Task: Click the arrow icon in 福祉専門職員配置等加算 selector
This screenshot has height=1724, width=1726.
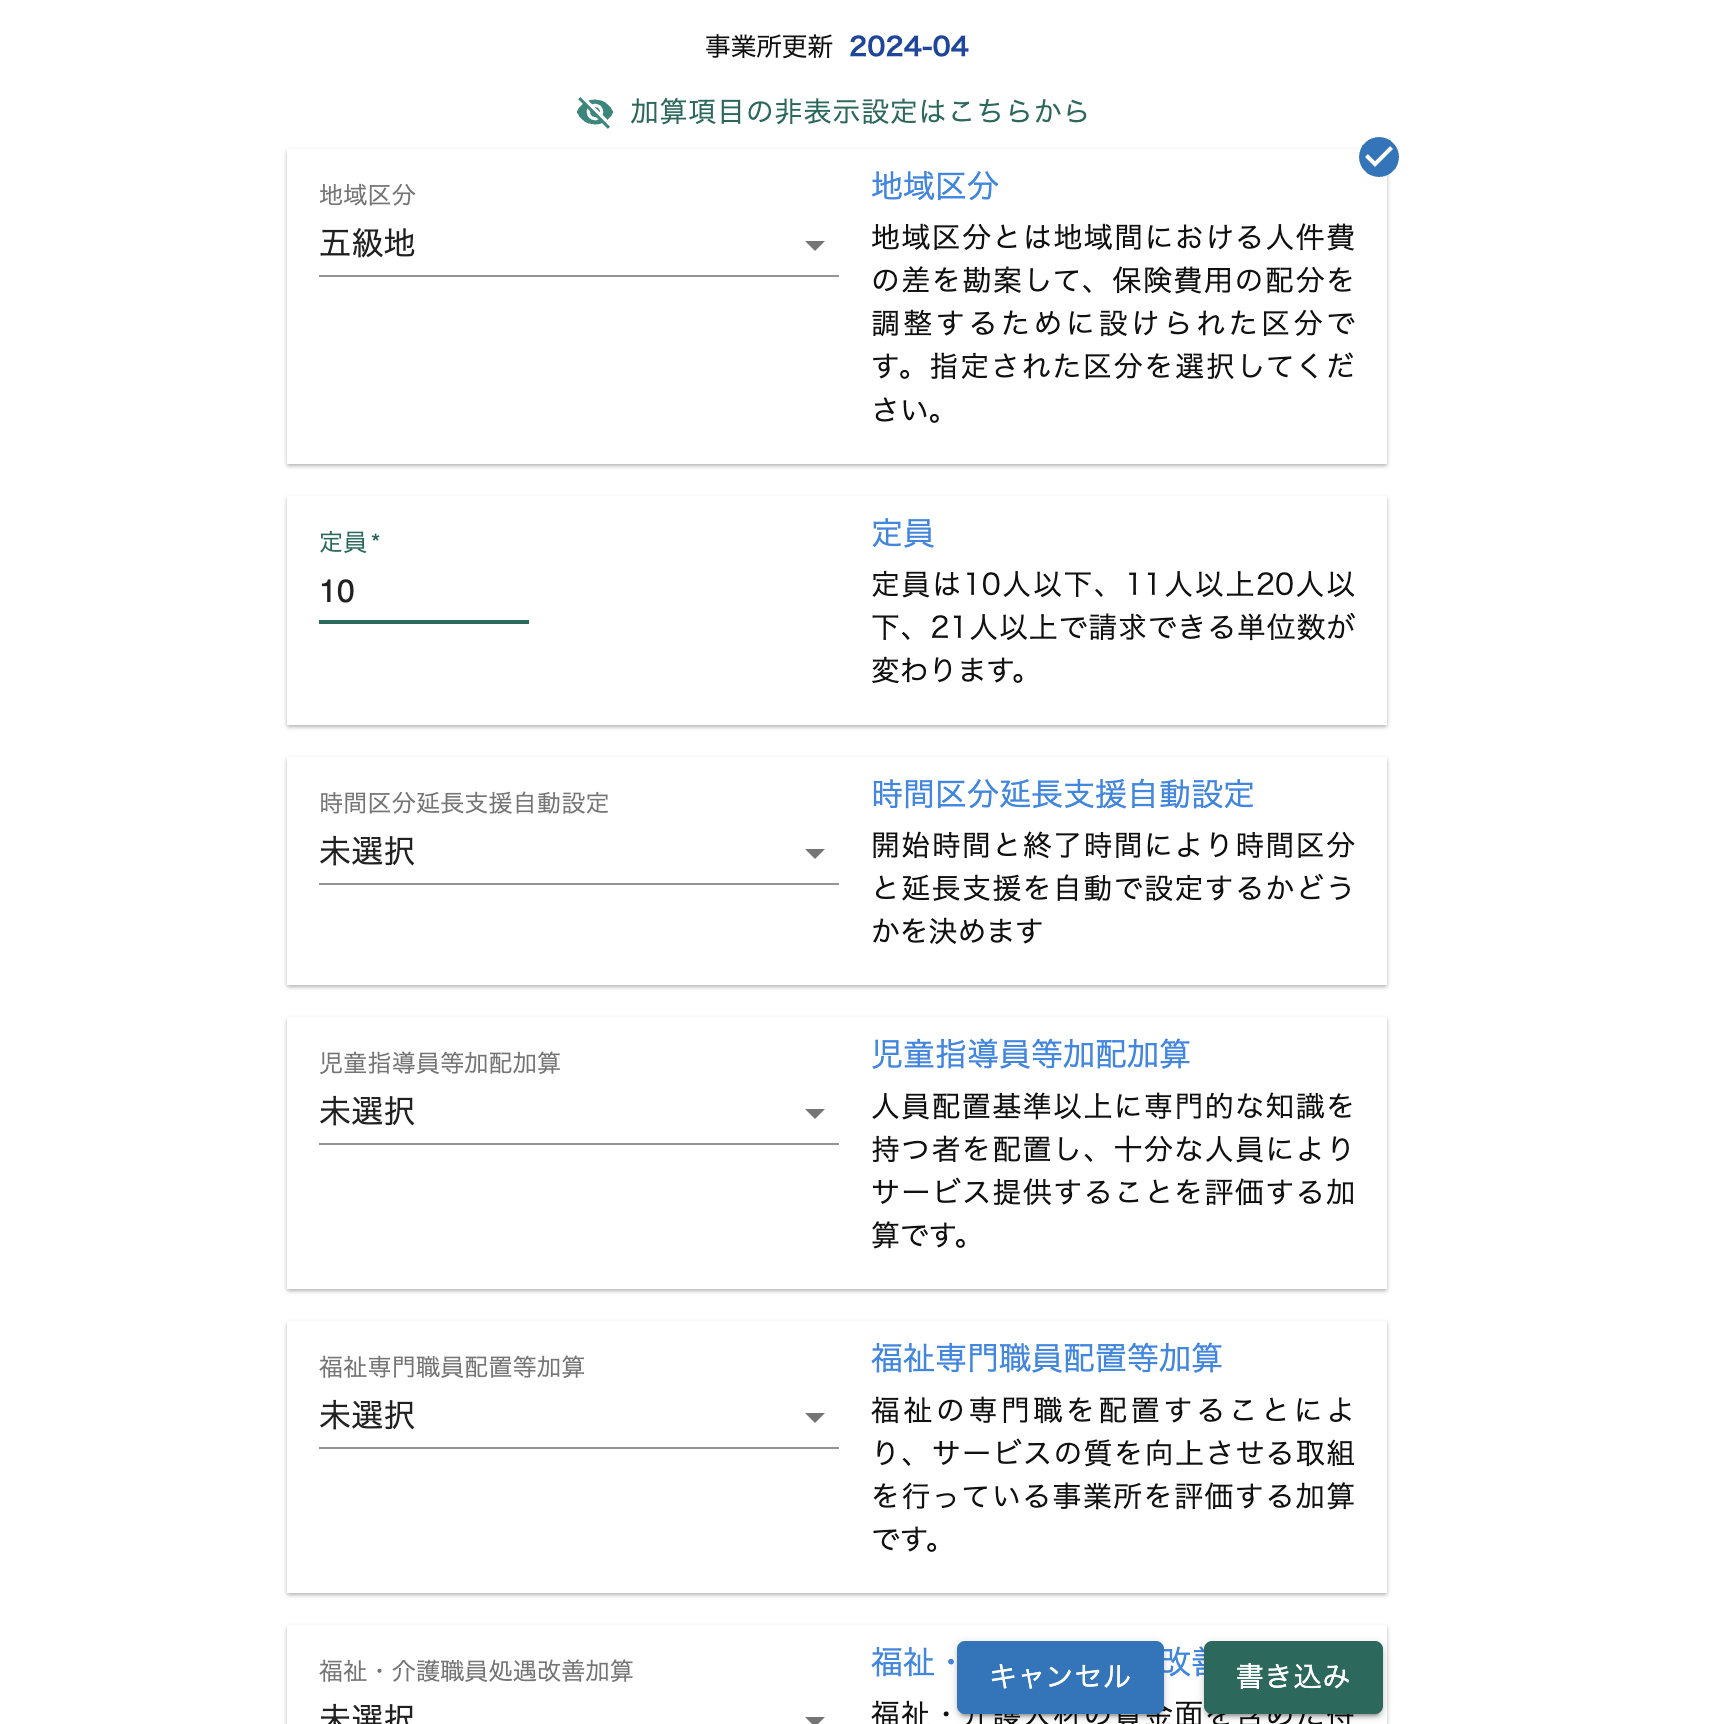Action: [815, 1417]
